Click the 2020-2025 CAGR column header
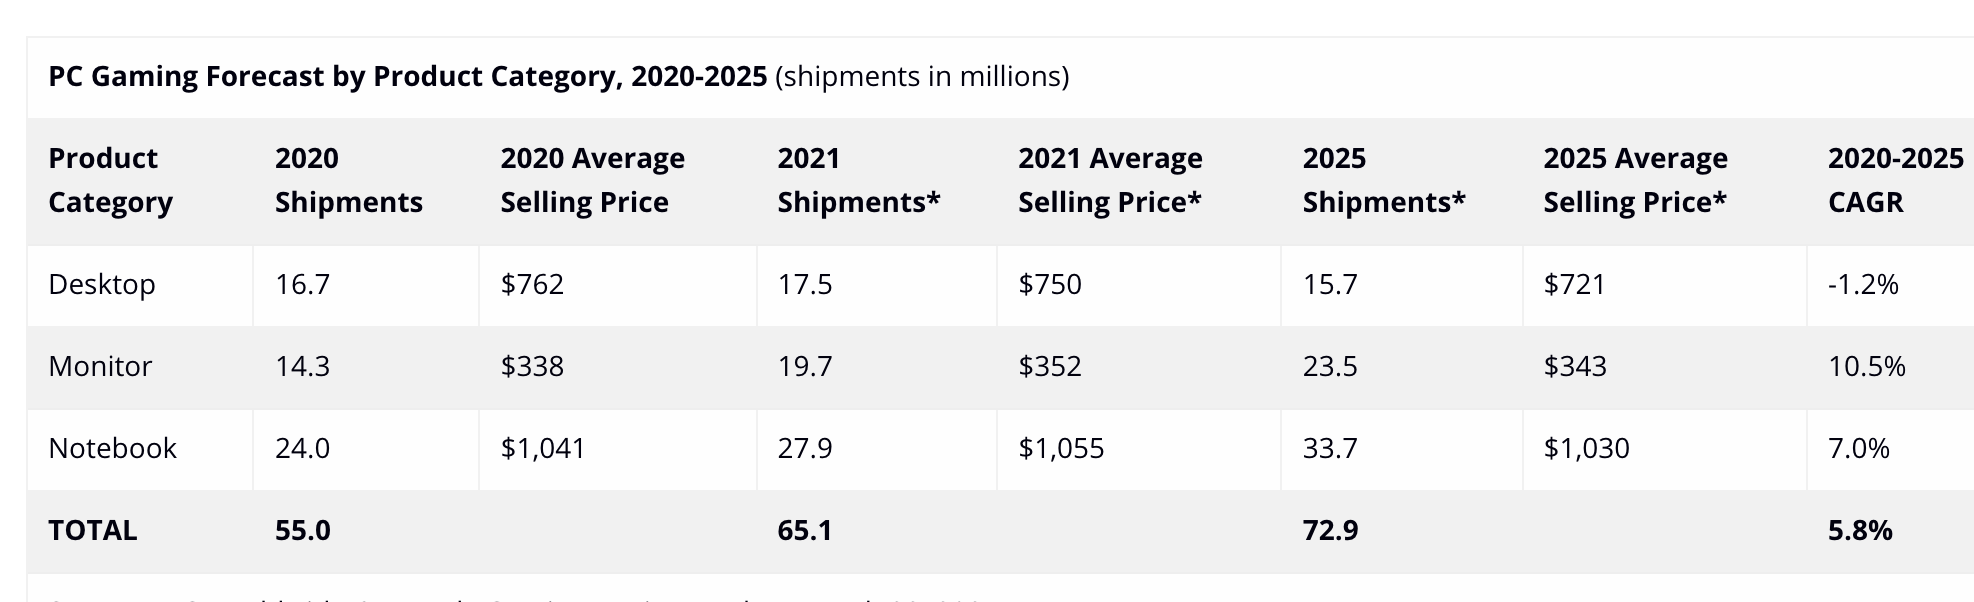The height and width of the screenshot is (602, 1974). pyautogui.click(x=1895, y=180)
